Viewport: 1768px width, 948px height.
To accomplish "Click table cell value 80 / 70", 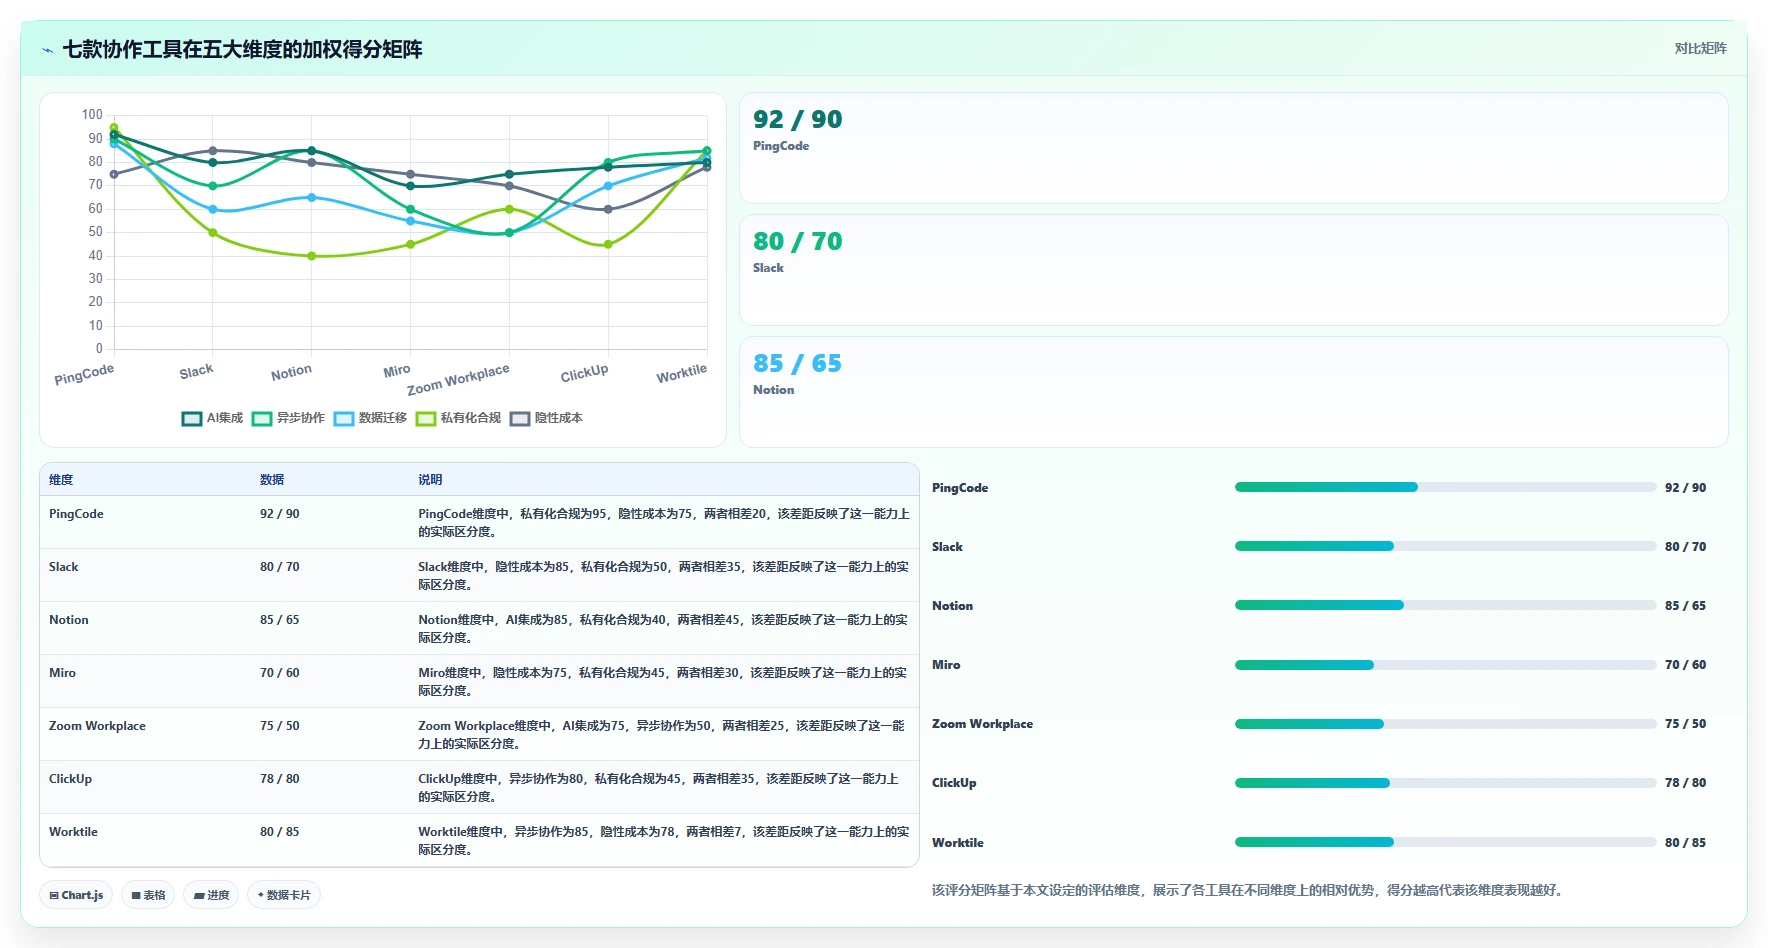I will pos(279,567).
